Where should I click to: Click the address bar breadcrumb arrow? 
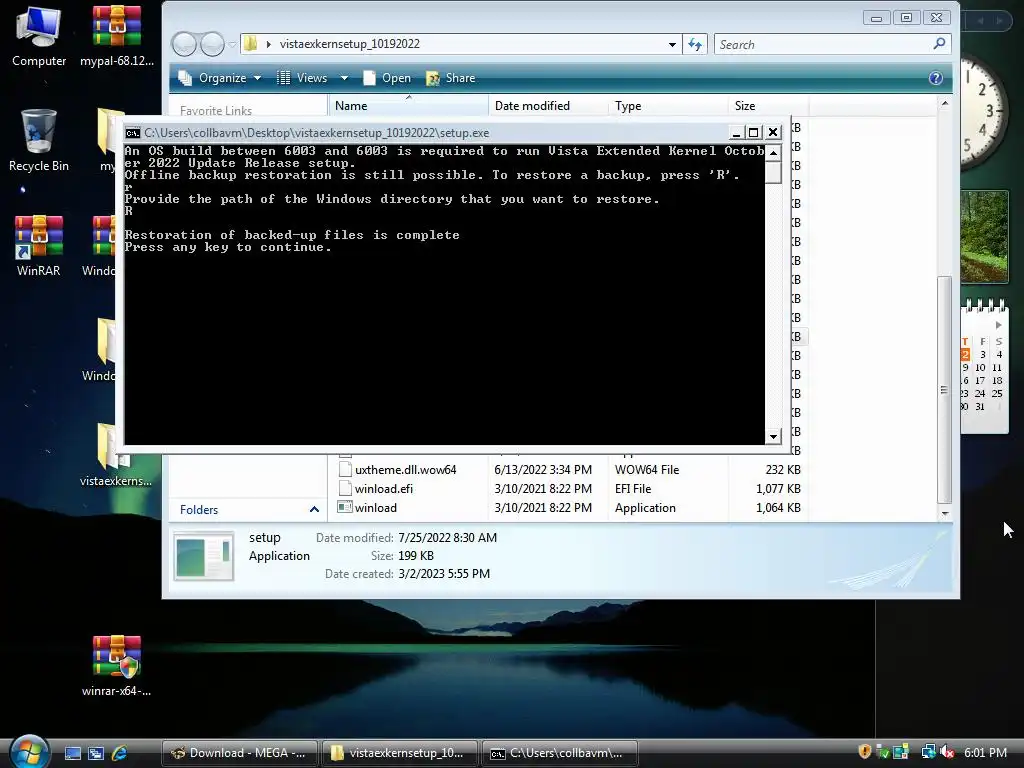pyautogui.click(x=268, y=44)
